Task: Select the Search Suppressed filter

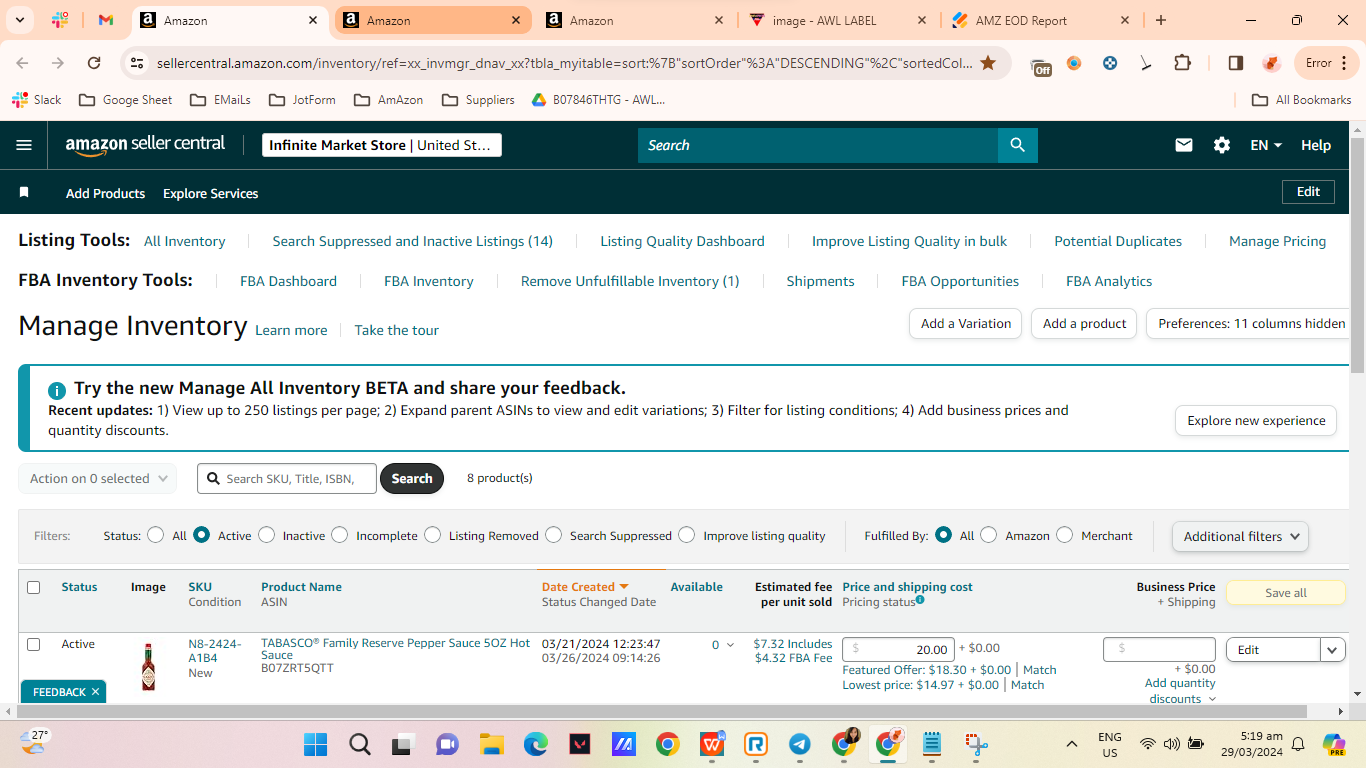Action: click(553, 535)
